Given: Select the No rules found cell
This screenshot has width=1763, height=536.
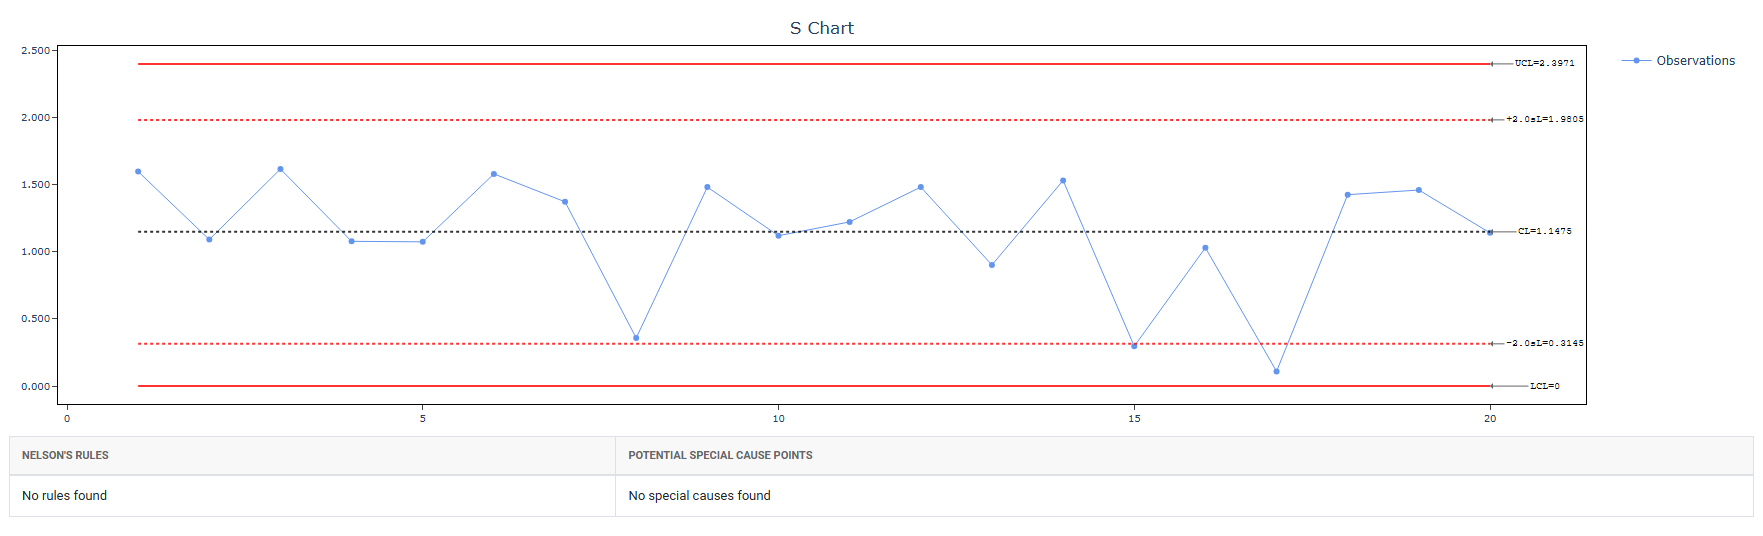Looking at the screenshot, I should [312, 496].
